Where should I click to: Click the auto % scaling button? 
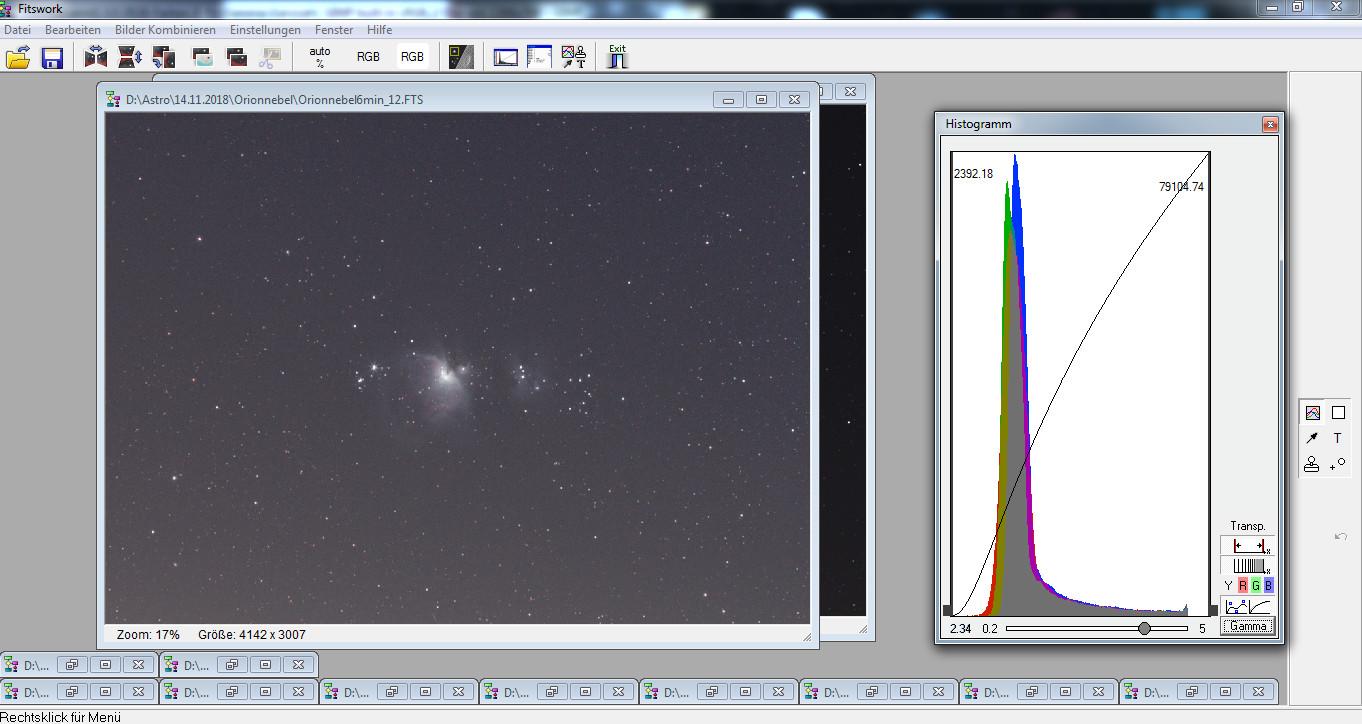320,57
